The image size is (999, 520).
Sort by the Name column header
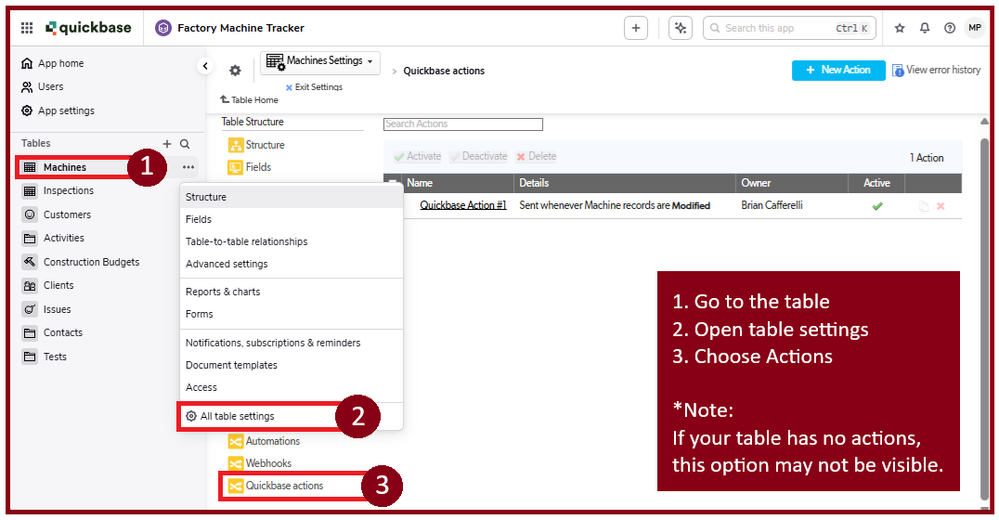point(420,183)
